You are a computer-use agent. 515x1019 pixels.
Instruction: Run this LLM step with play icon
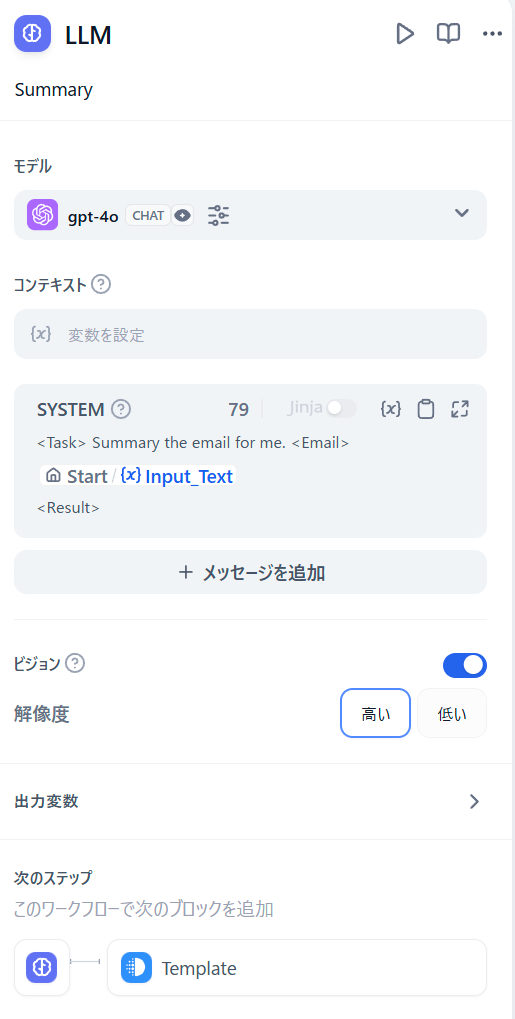[x=404, y=34]
